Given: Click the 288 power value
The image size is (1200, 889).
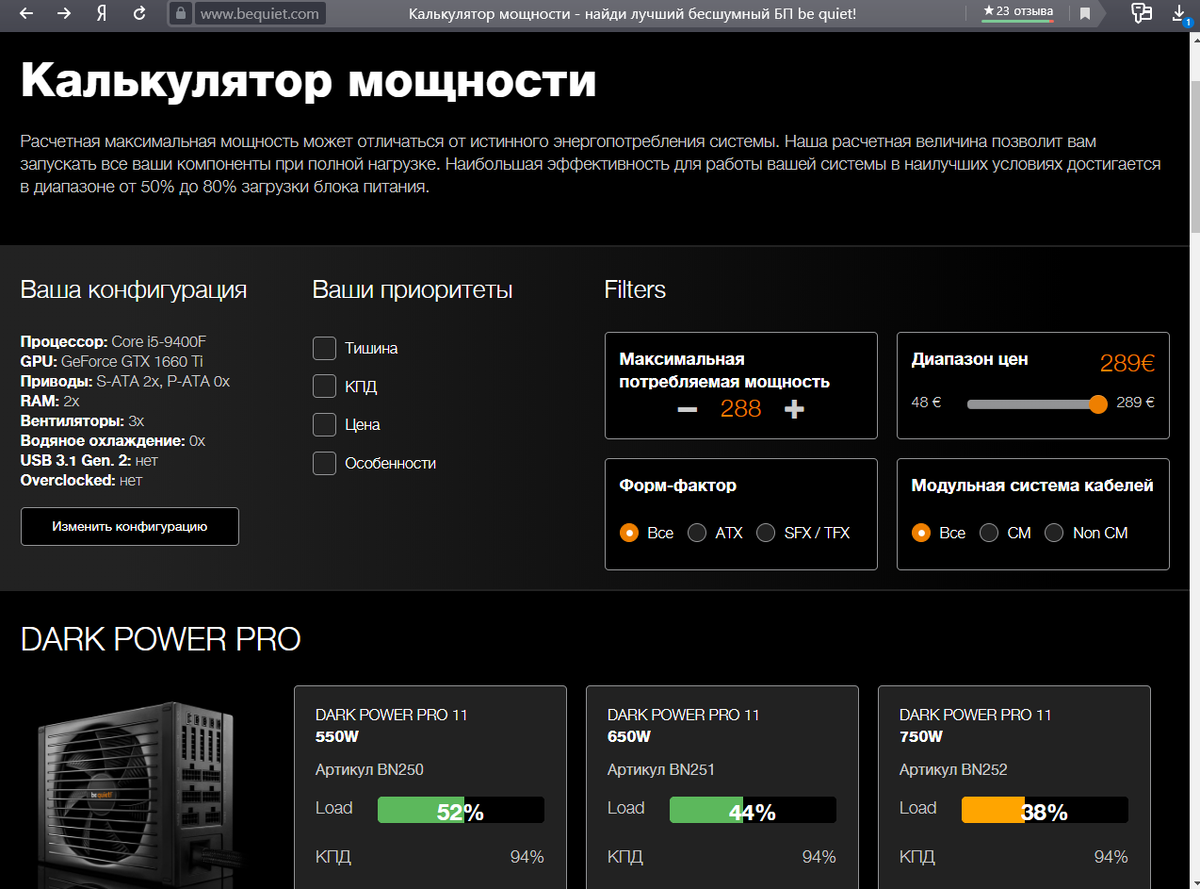Looking at the screenshot, I should pos(741,409).
